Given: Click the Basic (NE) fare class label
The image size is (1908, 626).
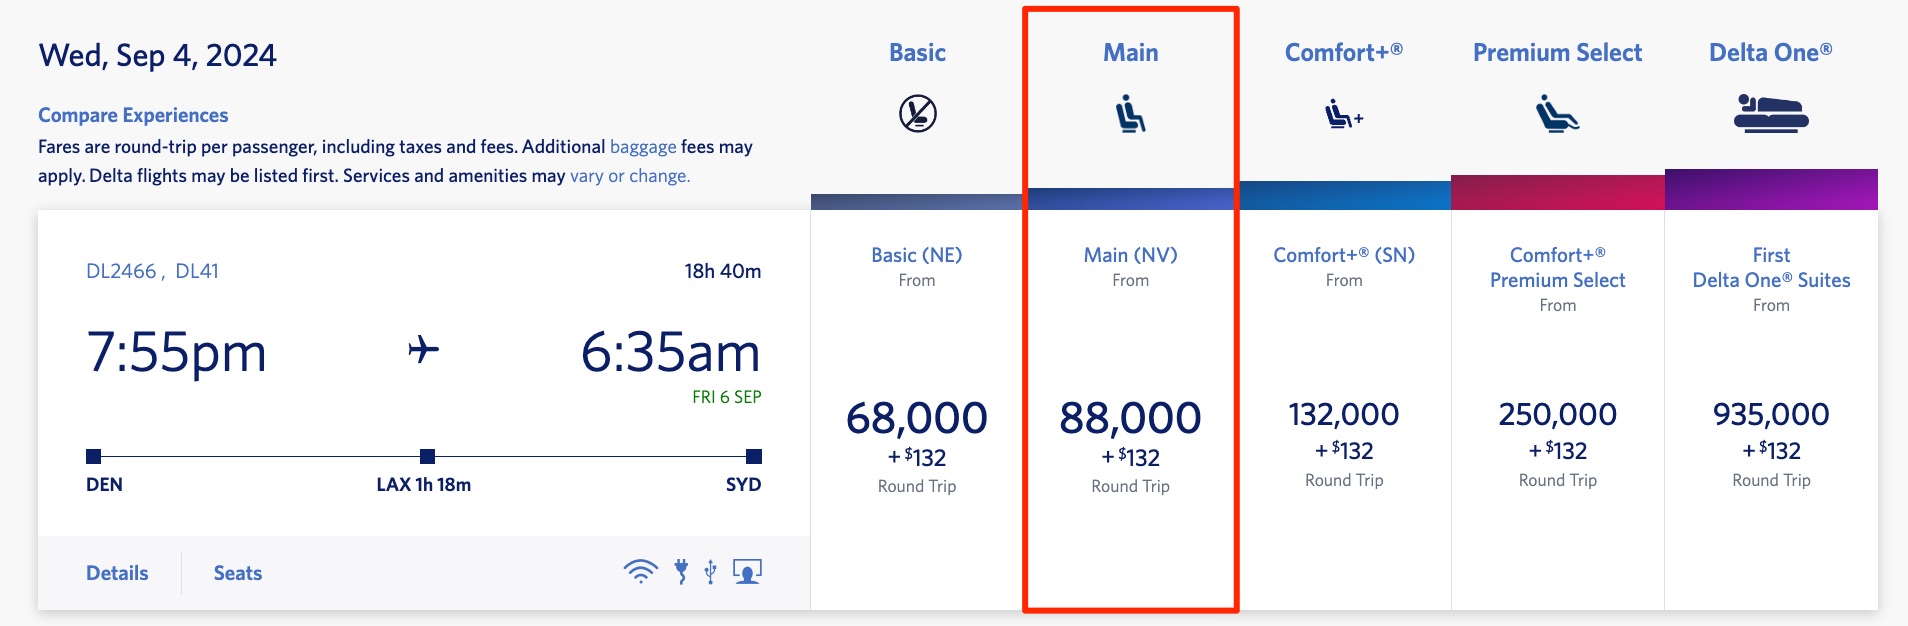Looking at the screenshot, I should coord(917,255).
